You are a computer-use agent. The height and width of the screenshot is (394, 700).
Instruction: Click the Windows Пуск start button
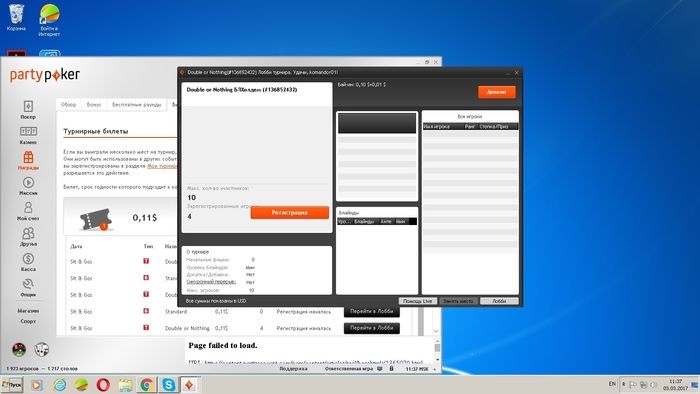12,385
